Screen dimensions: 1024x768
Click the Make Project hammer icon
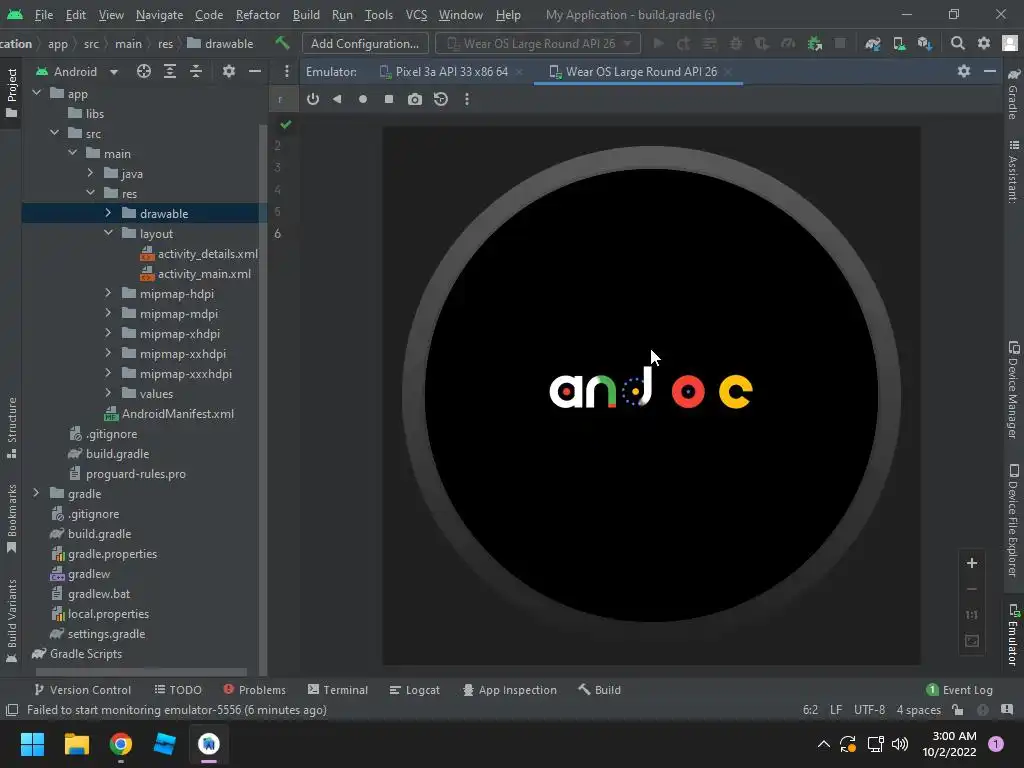point(282,43)
